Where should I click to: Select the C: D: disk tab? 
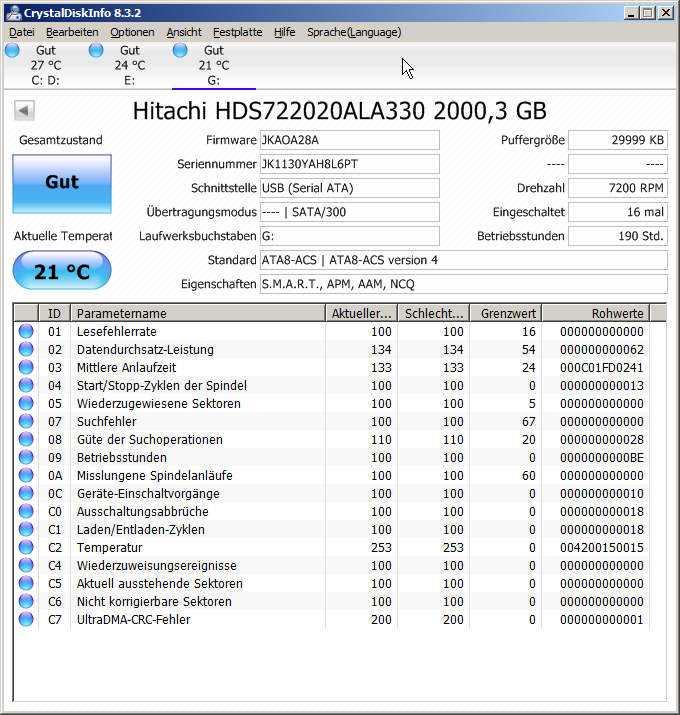click(x=46, y=66)
